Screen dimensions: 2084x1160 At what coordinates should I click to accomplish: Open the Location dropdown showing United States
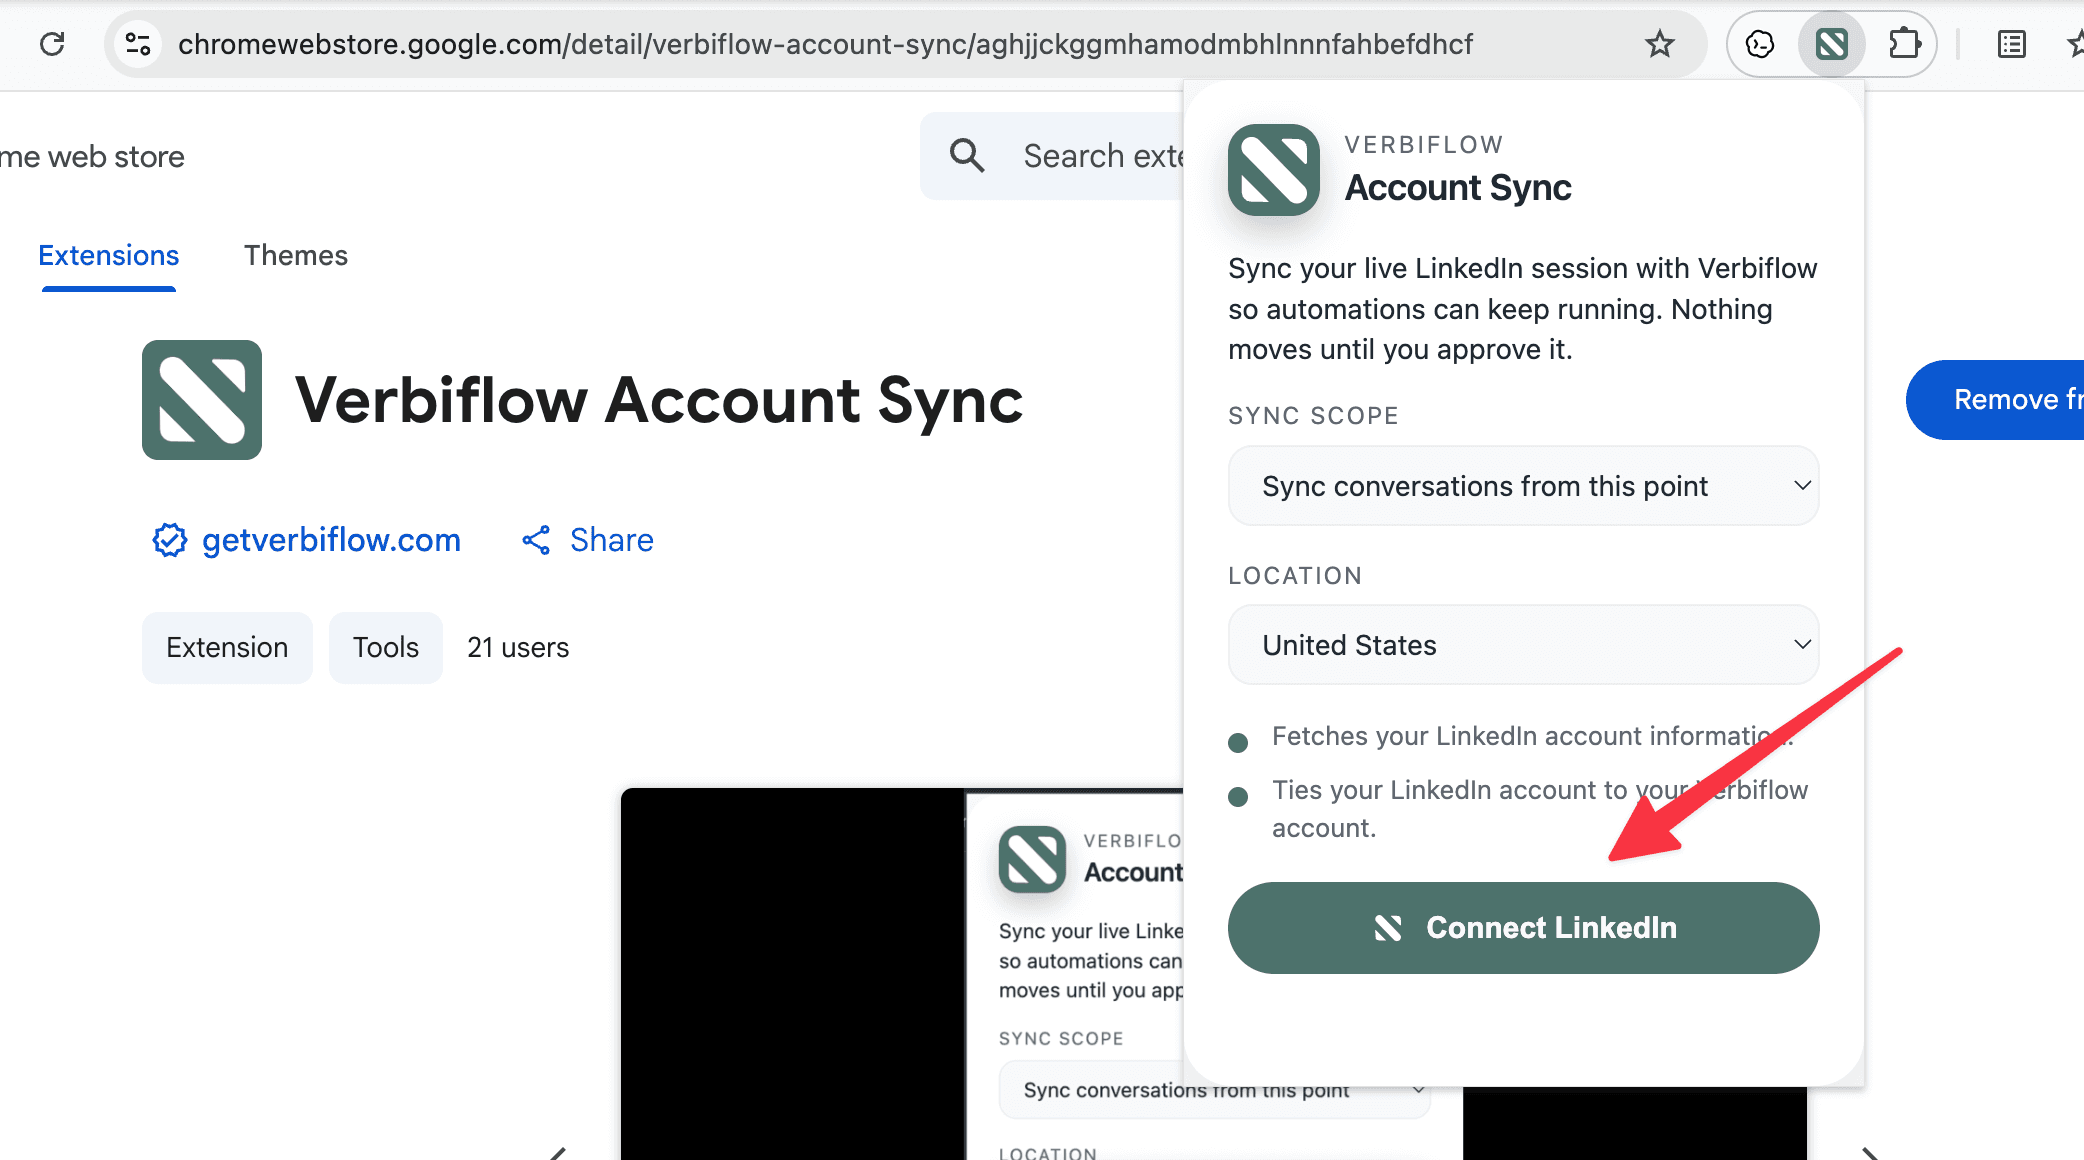1523,645
